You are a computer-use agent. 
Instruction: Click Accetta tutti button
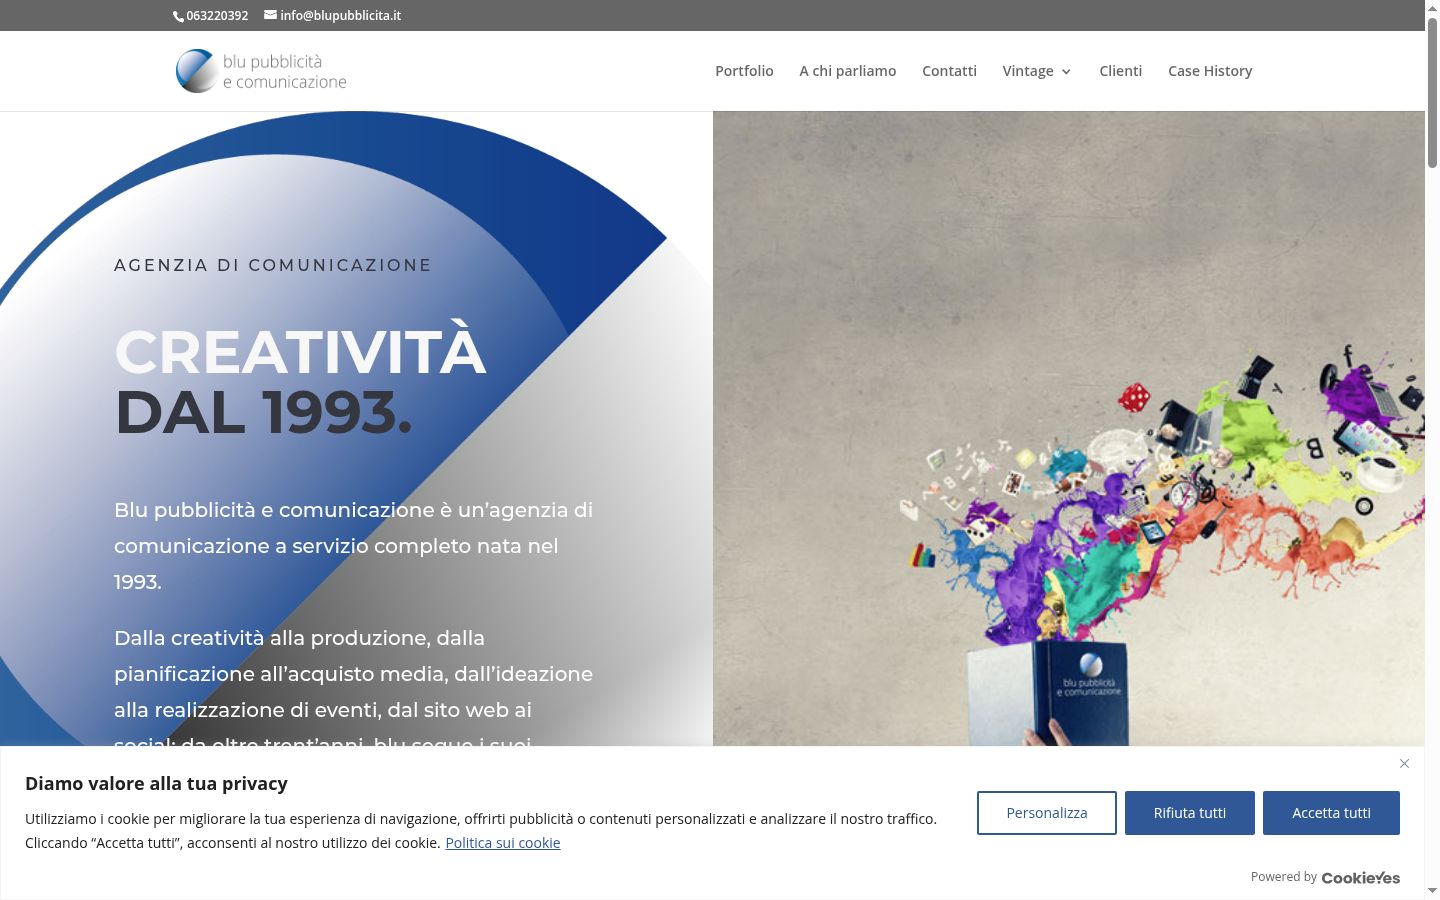tap(1331, 813)
